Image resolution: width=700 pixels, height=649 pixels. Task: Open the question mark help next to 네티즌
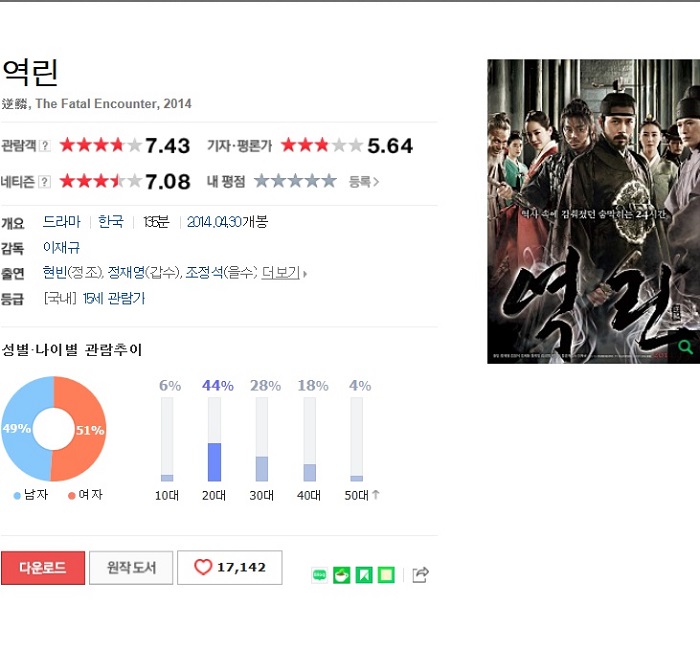[x=44, y=182]
